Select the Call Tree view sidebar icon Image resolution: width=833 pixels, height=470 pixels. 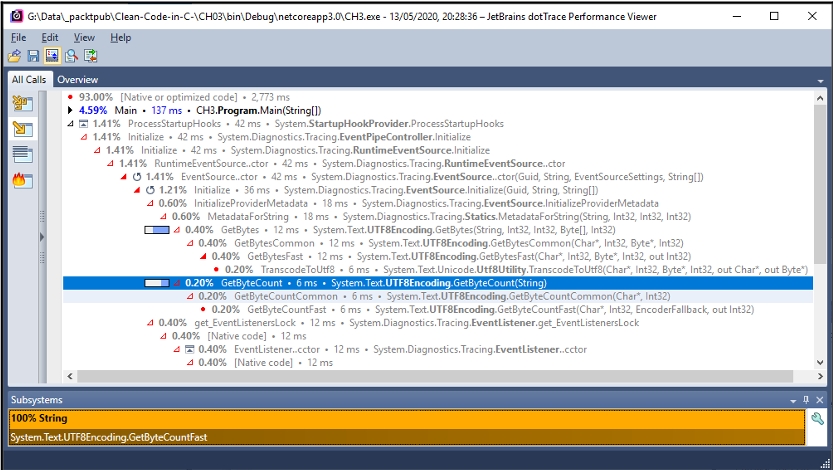pos(22,129)
